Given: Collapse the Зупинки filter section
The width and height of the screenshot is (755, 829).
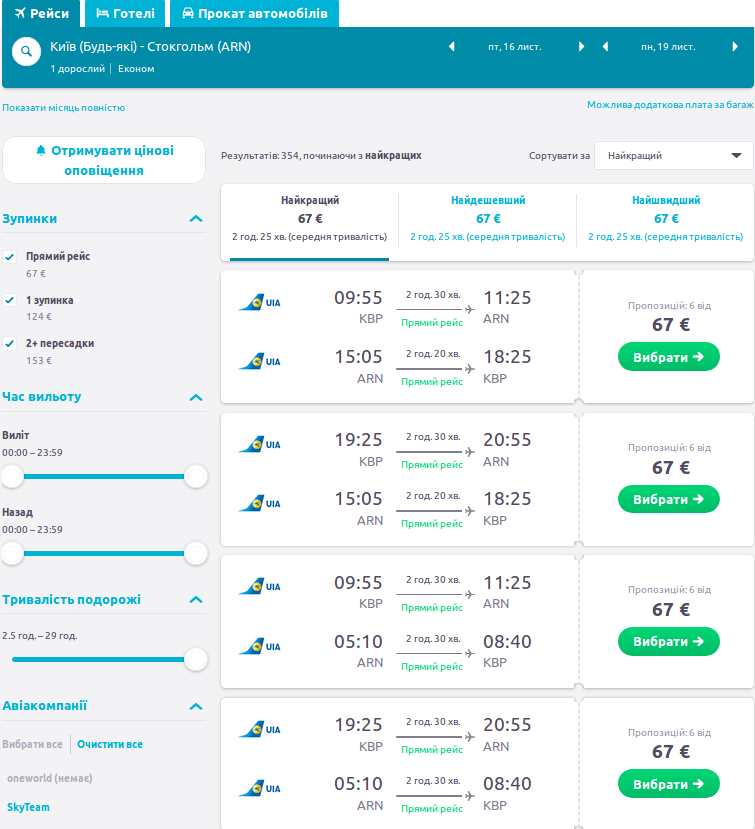Looking at the screenshot, I should pyautogui.click(x=196, y=219).
